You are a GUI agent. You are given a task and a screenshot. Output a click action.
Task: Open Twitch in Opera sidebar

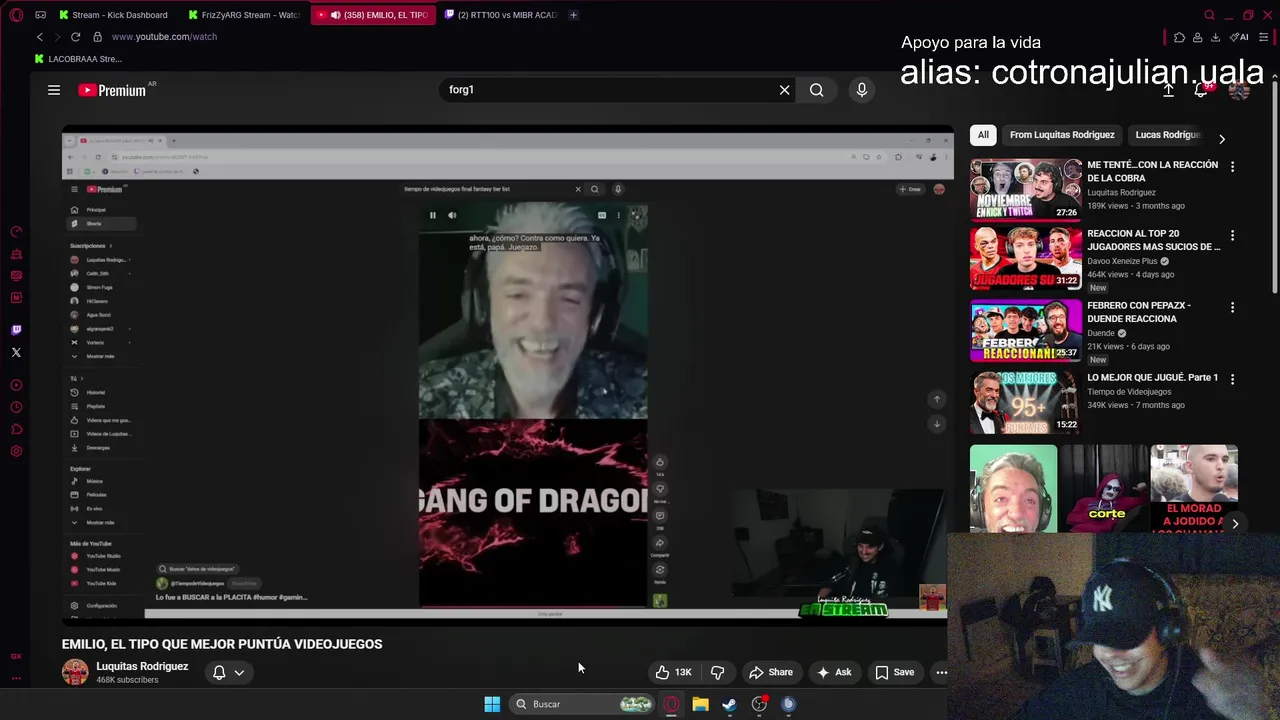16,329
